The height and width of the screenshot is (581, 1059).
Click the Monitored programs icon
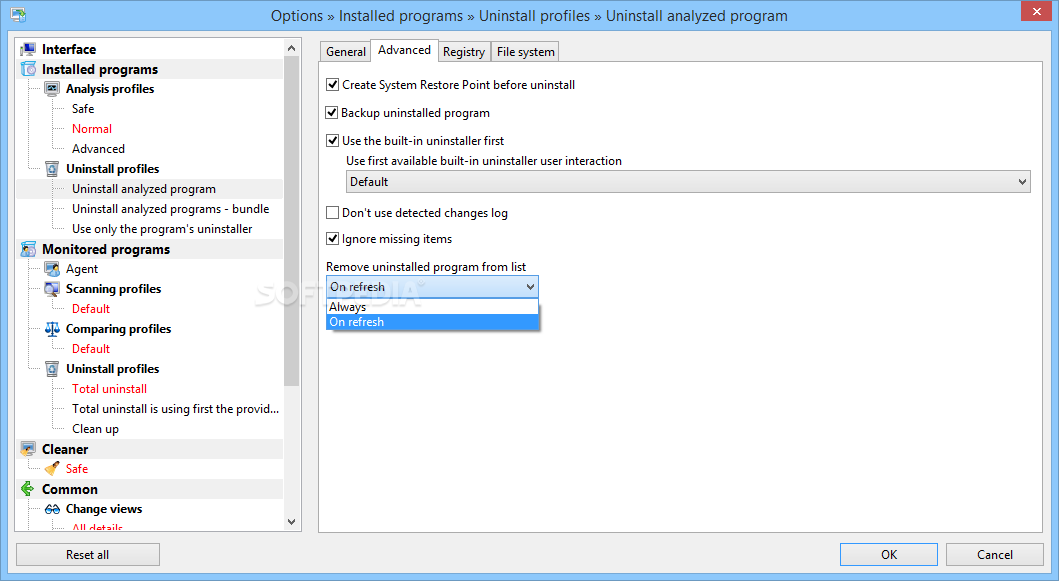(x=28, y=249)
